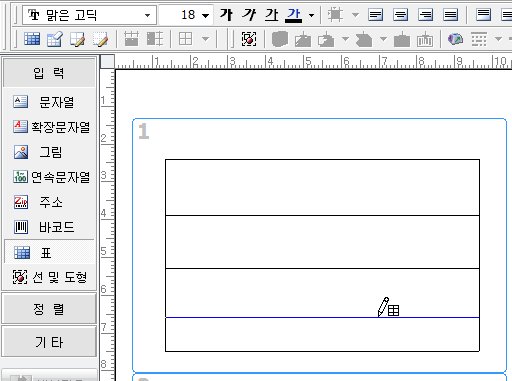
Task: Select 선 및 도형 lines and shapes
Action: click(50, 277)
